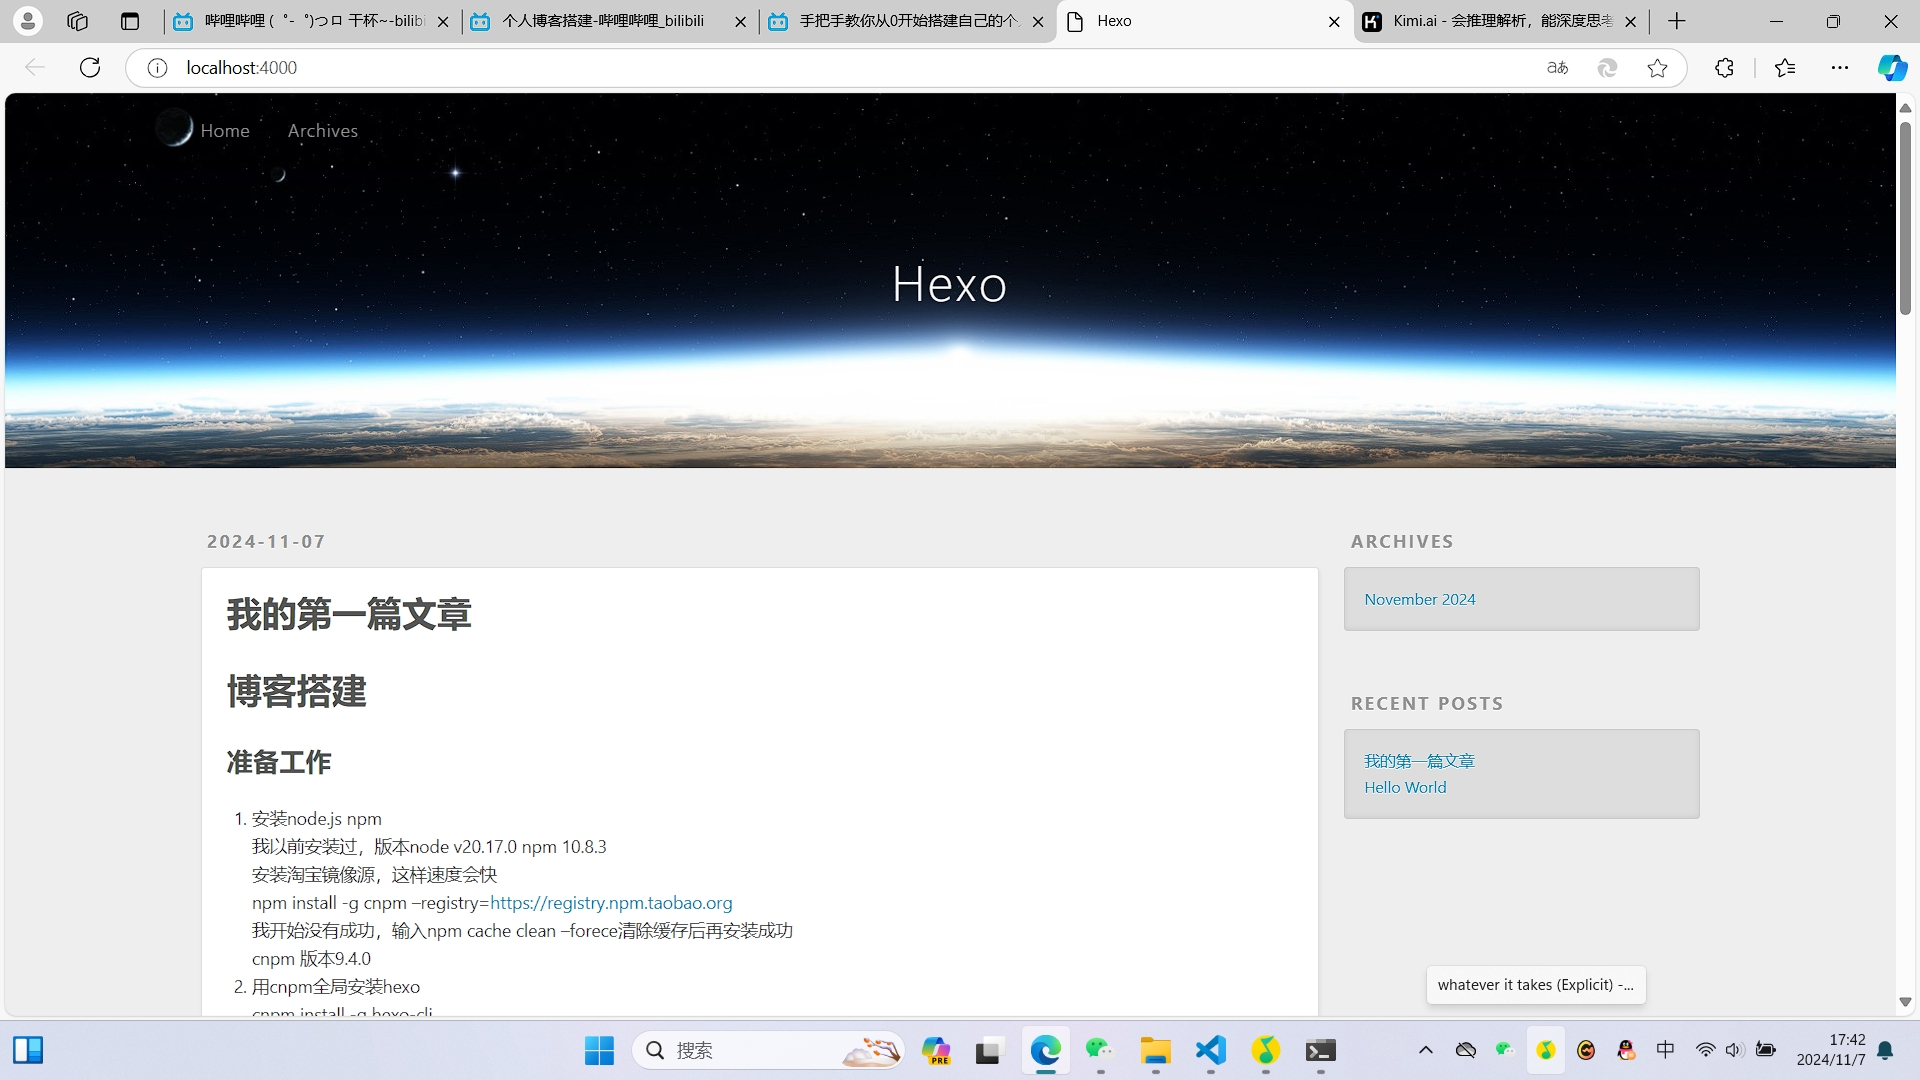Open QQ Music from the taskbar
The height and width of the screenshot is (1080, 1920).
tap(1265, 1050)
